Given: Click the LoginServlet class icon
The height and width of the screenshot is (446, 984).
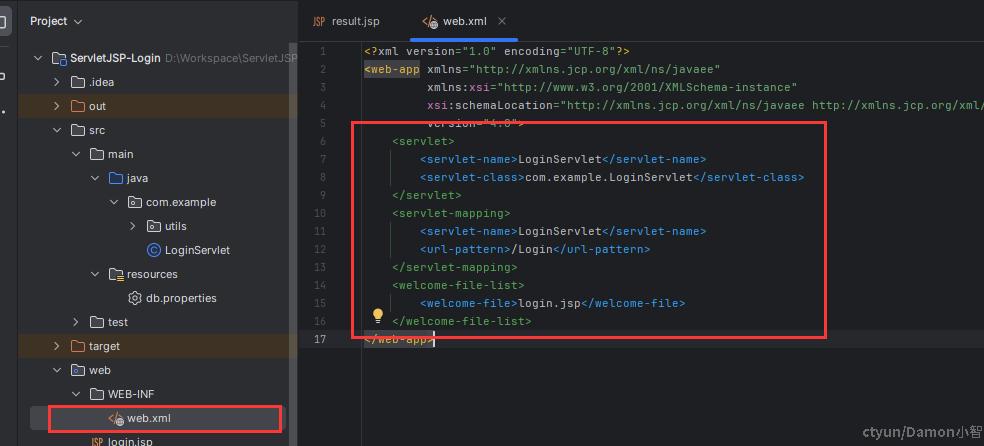Looking at the screenshot, I should pyautogui.click(x=153, y=250).
